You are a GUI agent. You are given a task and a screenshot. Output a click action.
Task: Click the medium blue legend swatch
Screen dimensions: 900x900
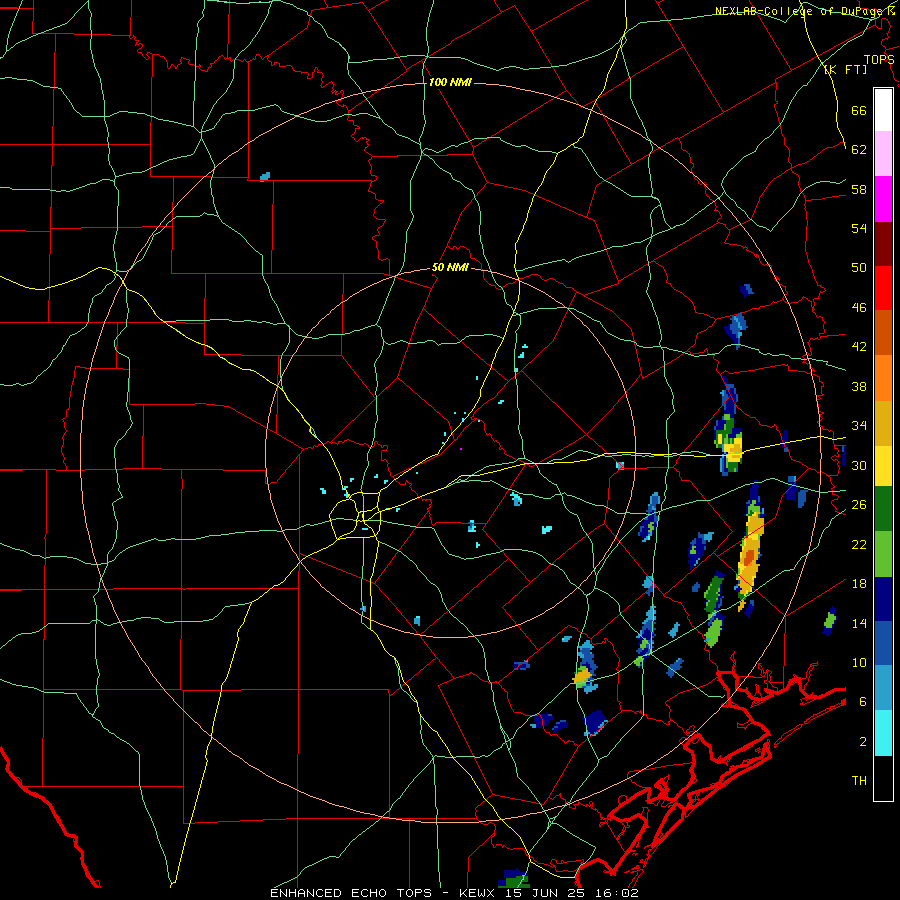point(883,643)
